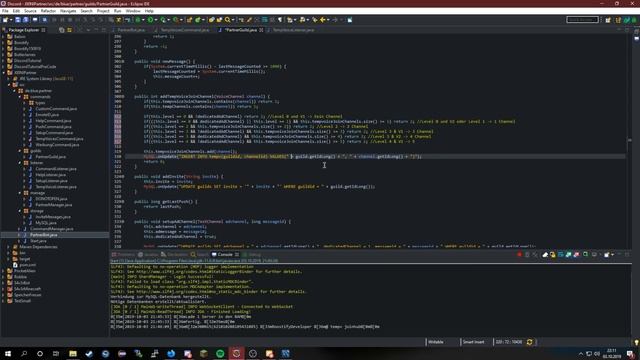
Task: Select pom.xml in Package Explorer
Action: click(27, 264)
